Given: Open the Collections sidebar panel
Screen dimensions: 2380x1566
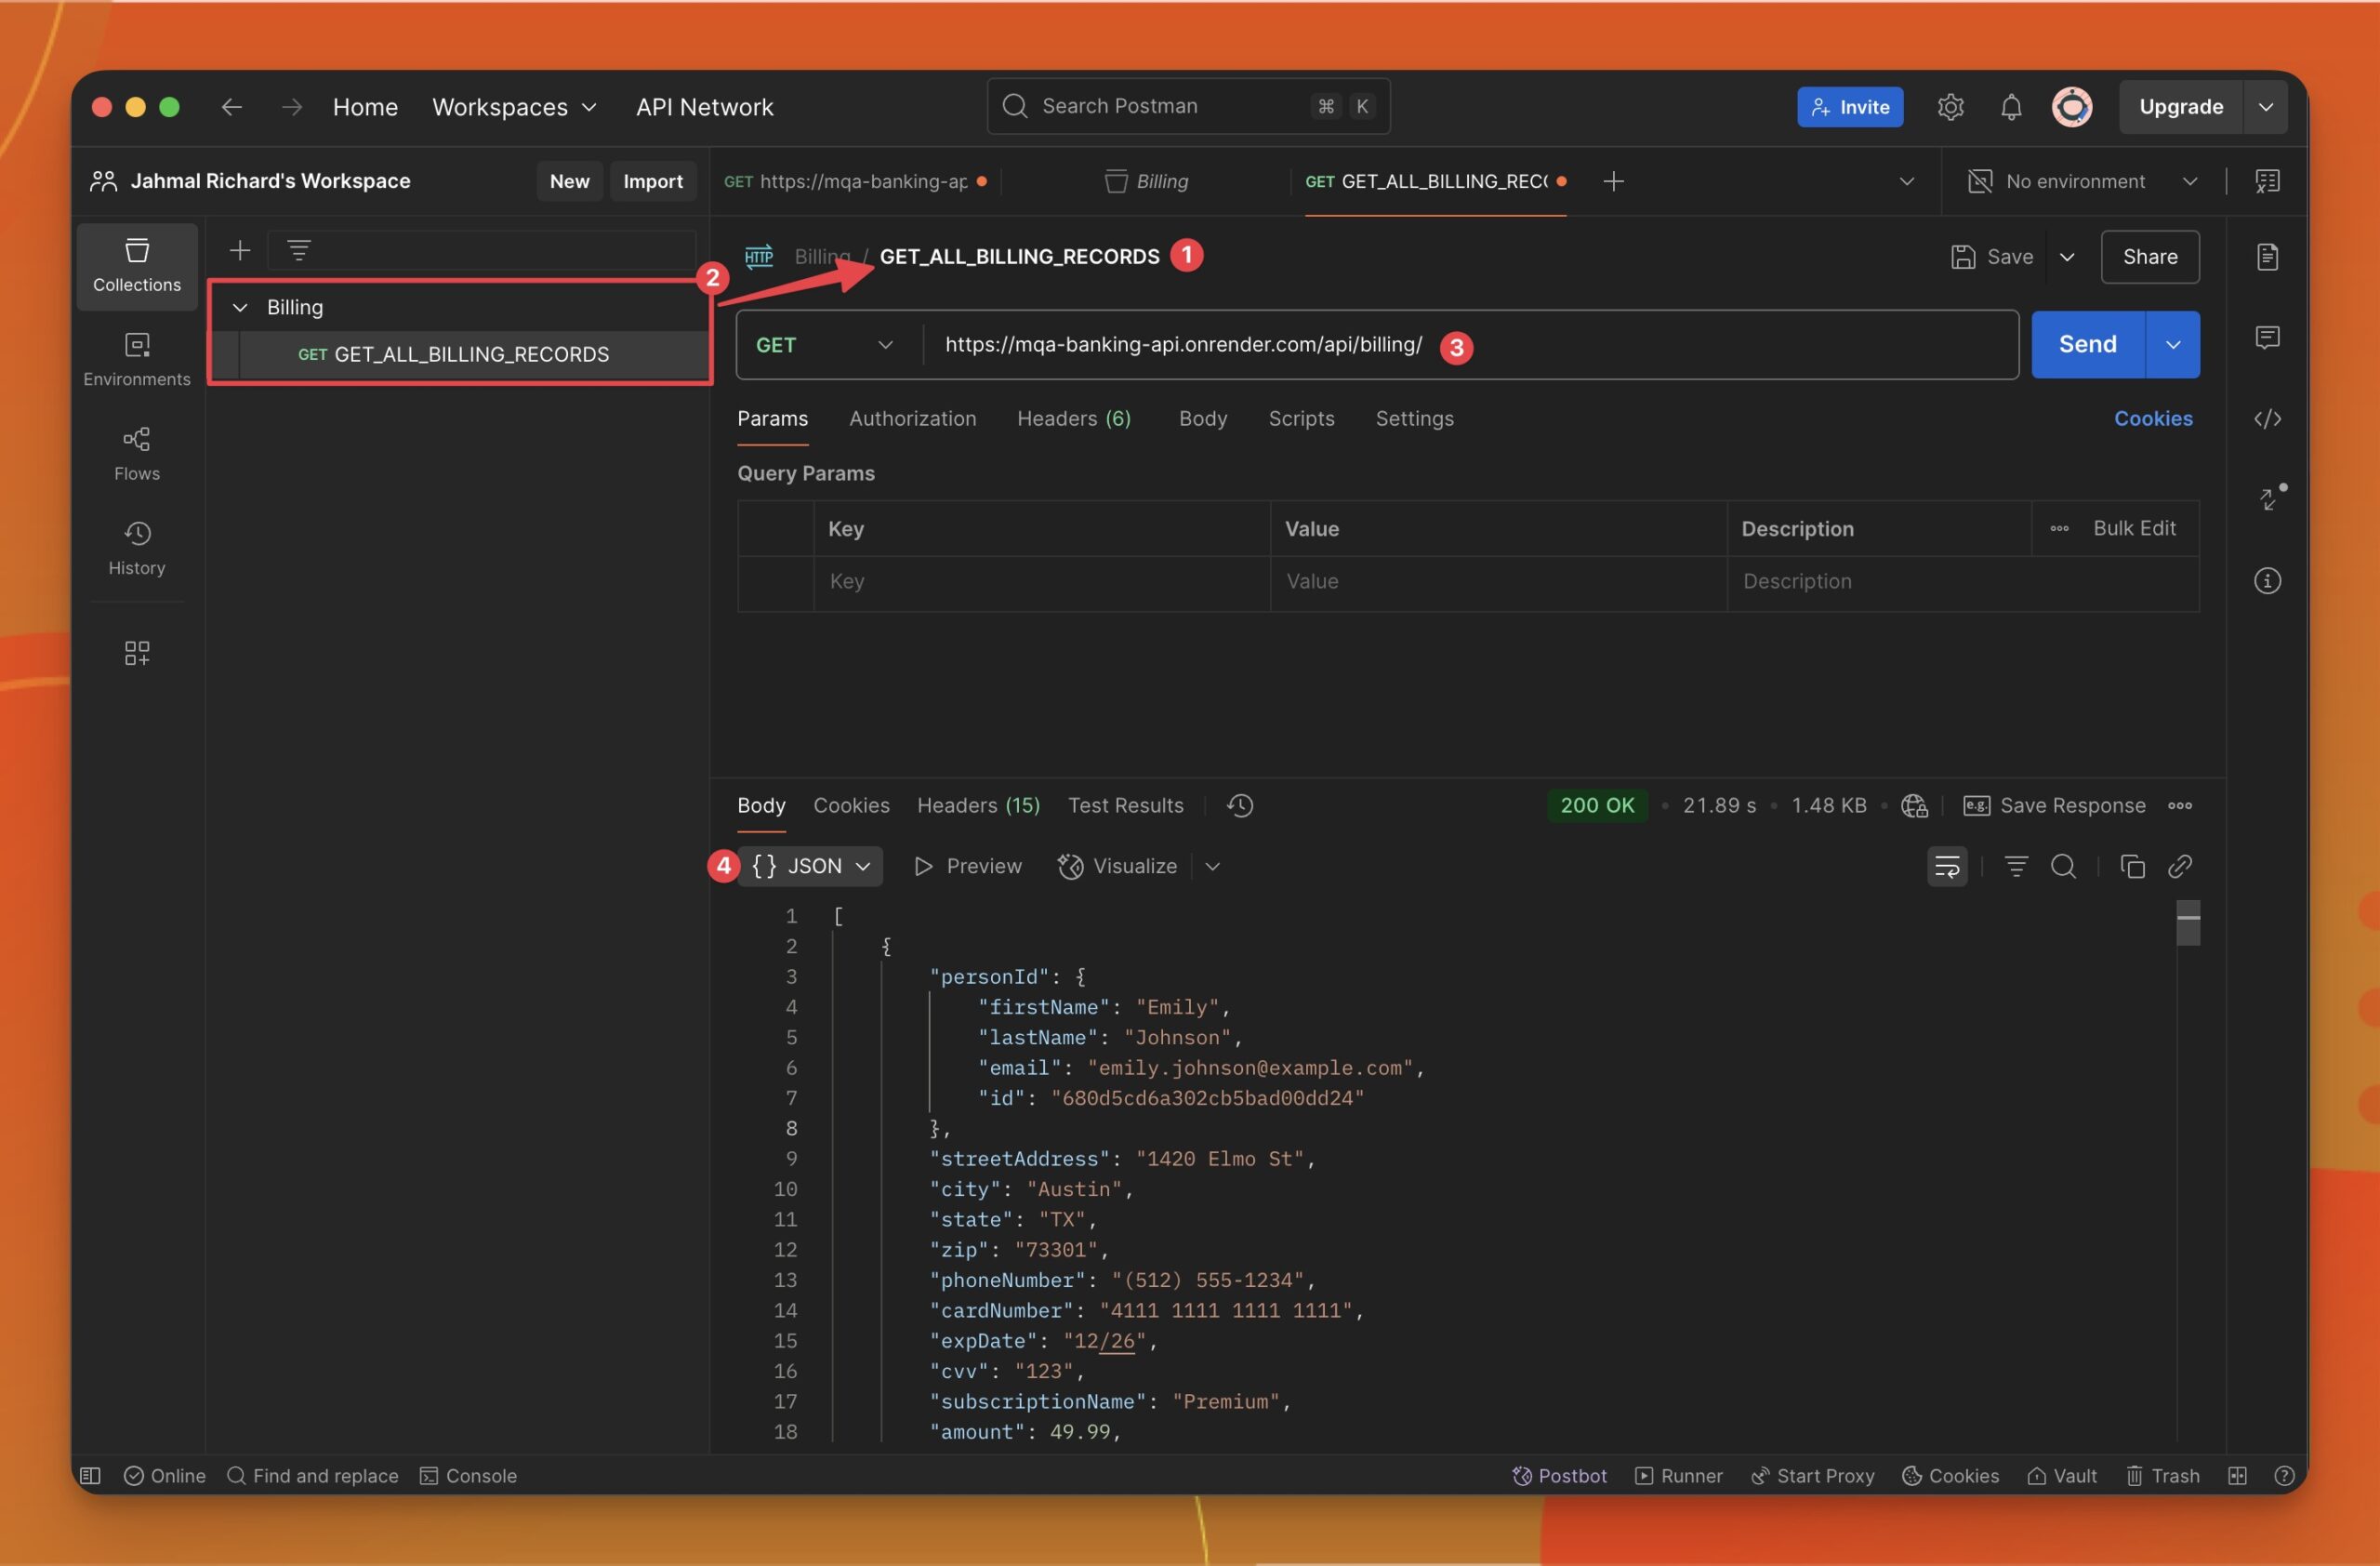Looking at the screenshot, I should 137,266.
